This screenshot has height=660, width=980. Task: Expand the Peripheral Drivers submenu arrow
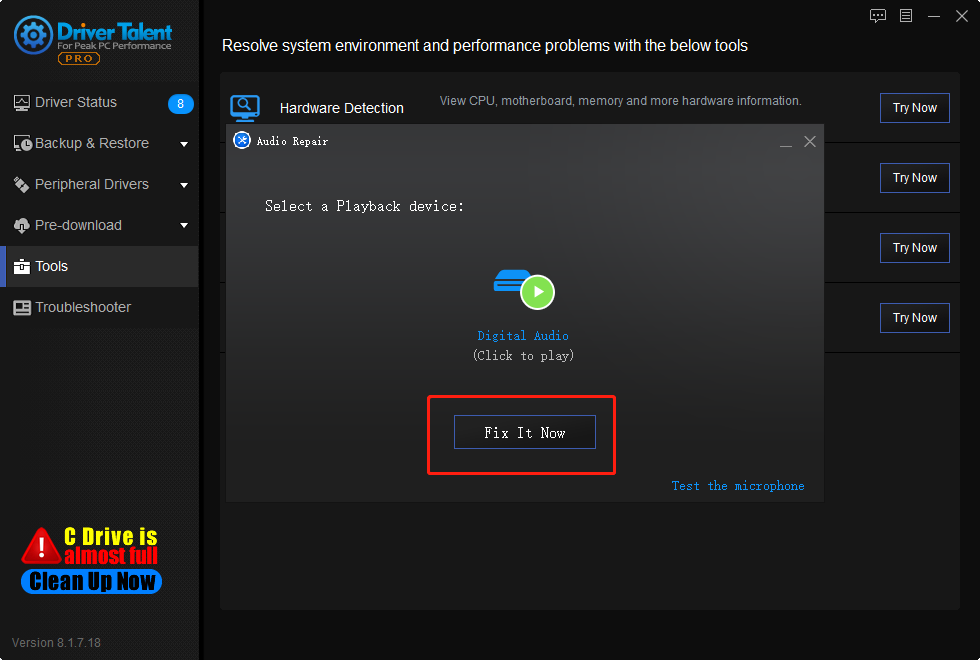click(x=184, y=185)
